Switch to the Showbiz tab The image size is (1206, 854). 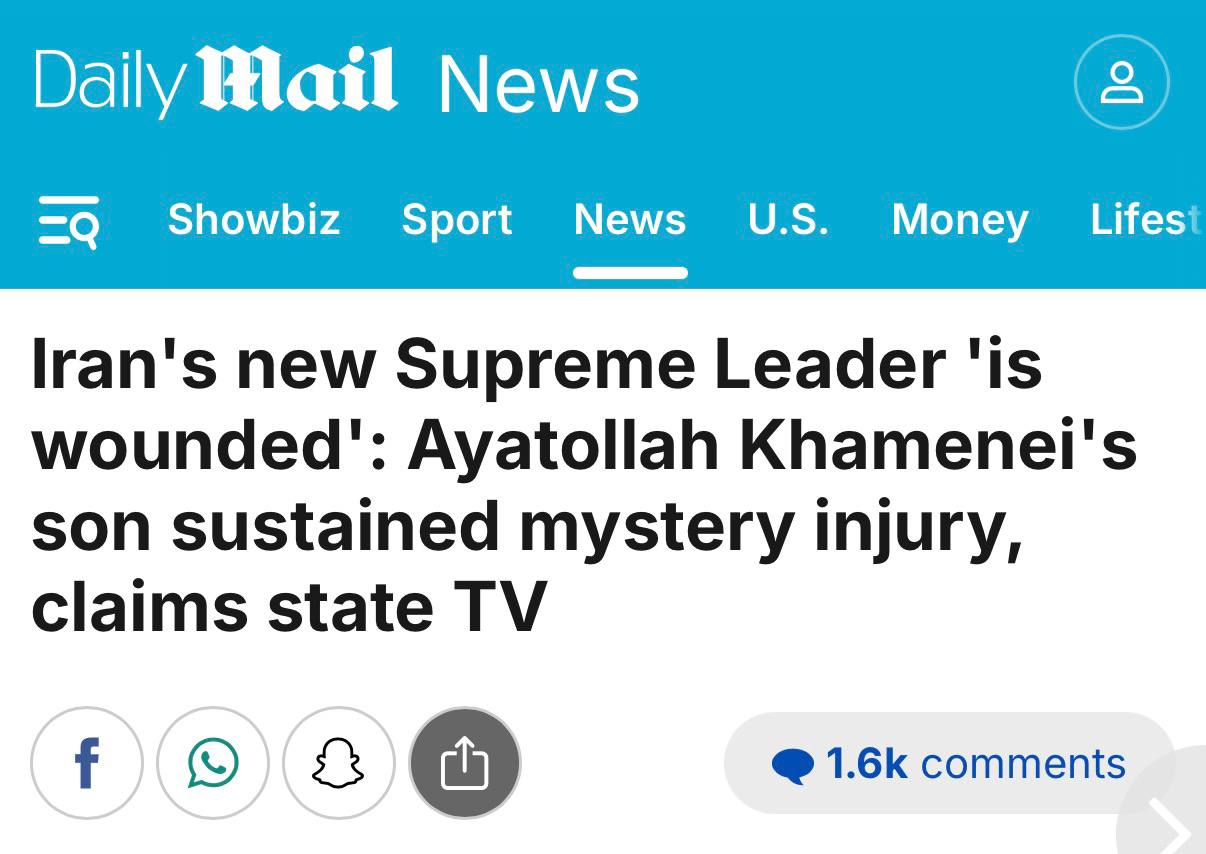click(254, 219)
